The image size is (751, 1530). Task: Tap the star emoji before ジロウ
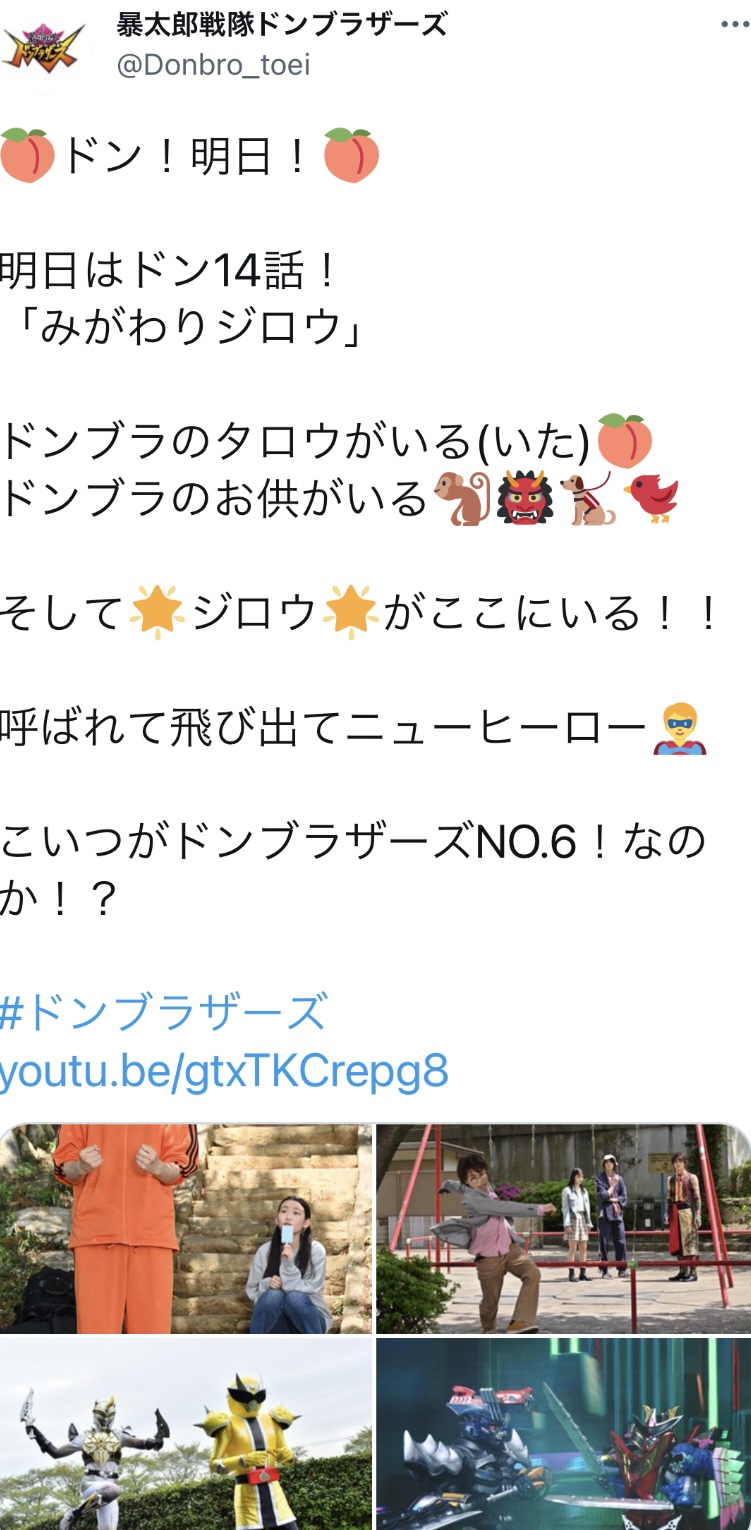158,613
